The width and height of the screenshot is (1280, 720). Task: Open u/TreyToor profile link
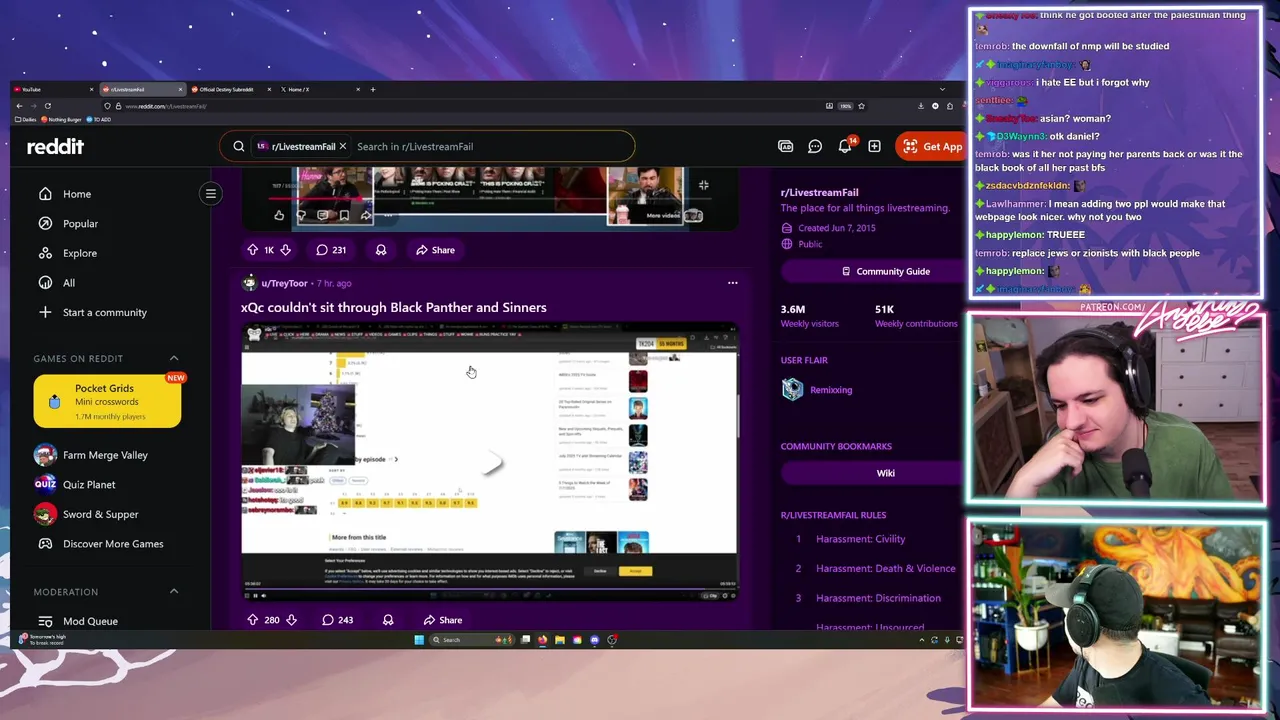coord(284,283)
